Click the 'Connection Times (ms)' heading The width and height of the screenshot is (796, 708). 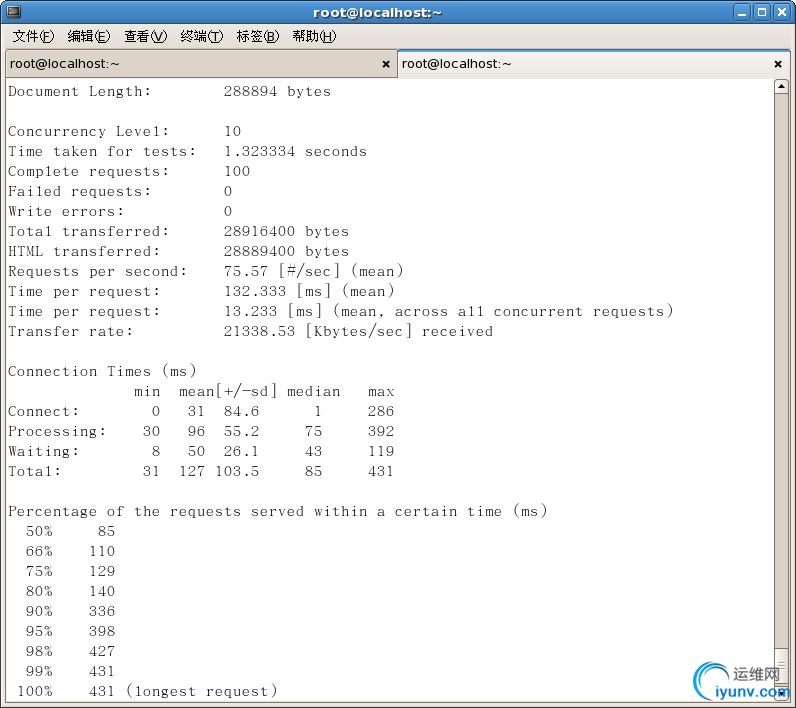(102, 371)
